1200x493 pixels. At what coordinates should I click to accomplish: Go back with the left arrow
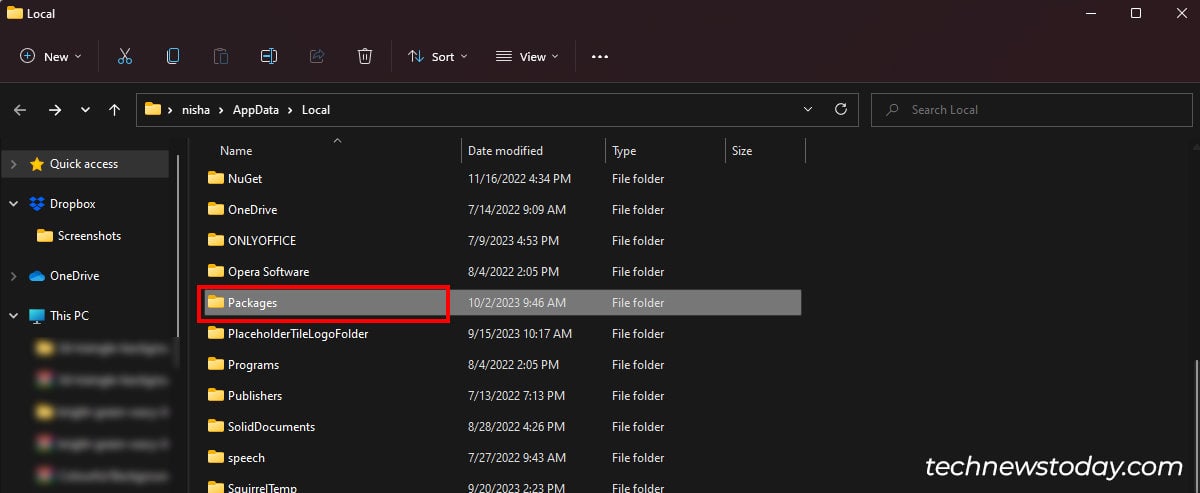pos(20,110)
